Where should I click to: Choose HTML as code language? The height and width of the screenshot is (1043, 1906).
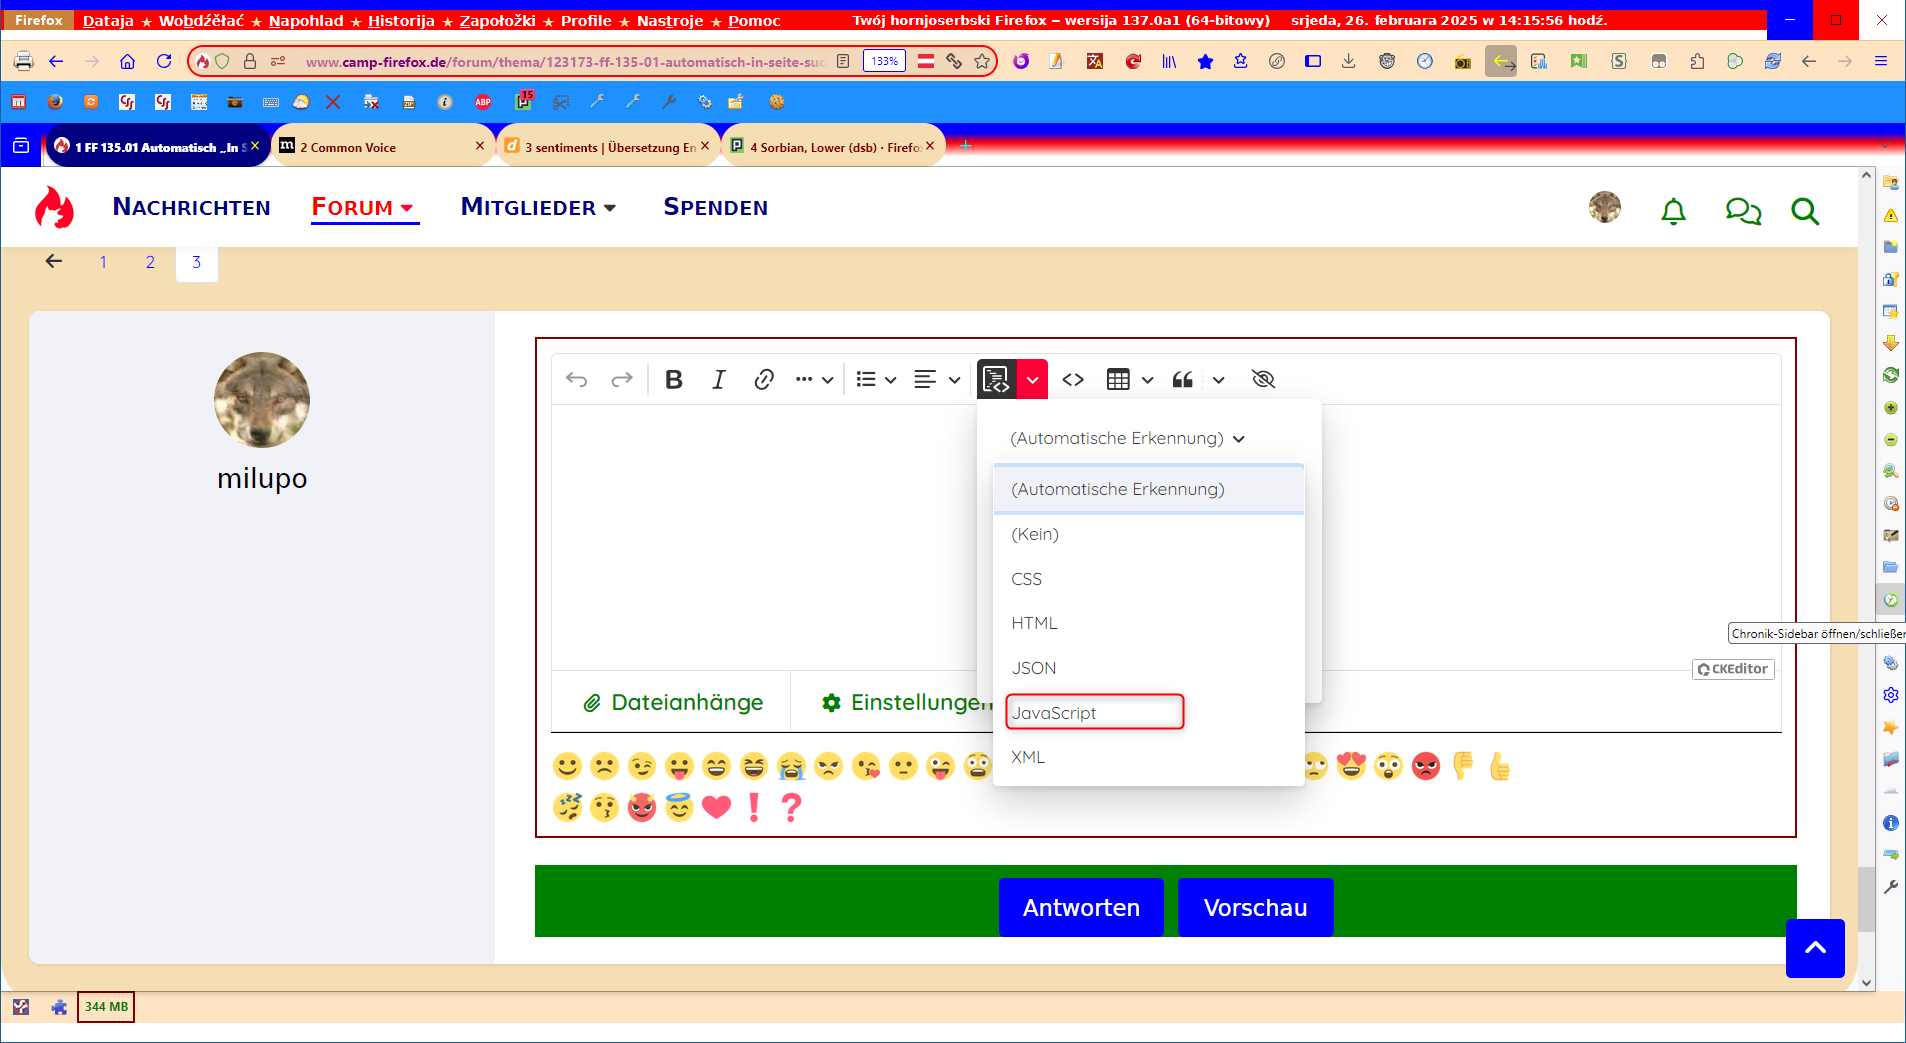tap(1149, 623)
